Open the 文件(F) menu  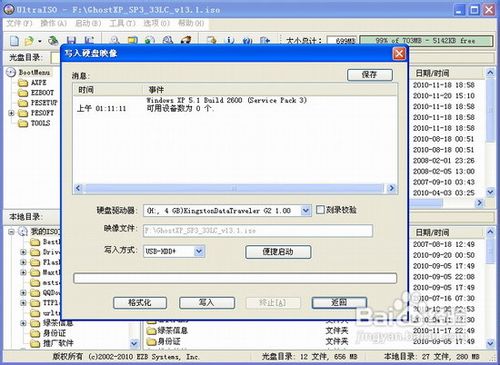tap(19, 23)
